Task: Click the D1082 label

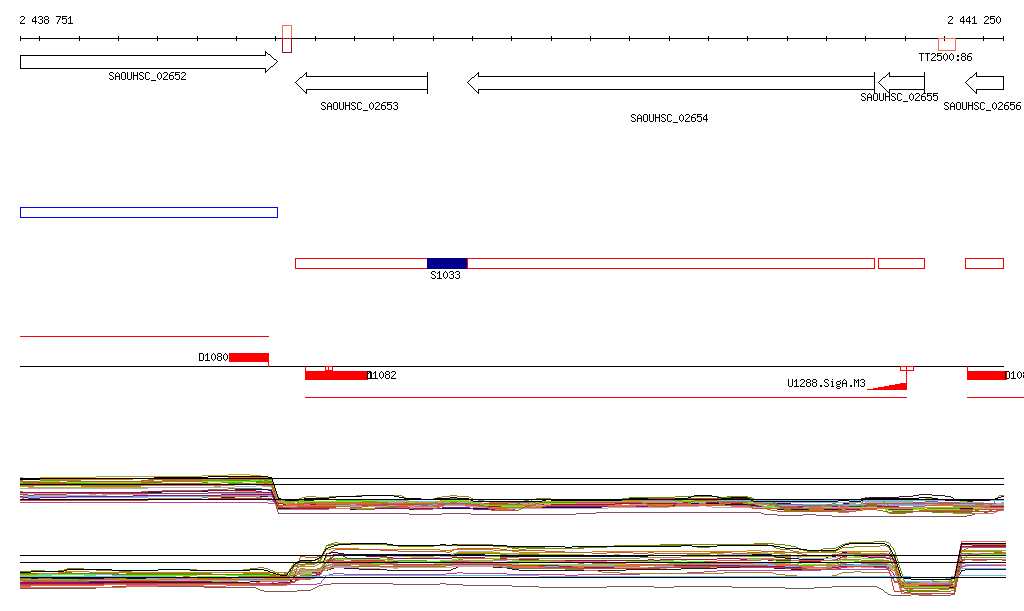Action: coord(382,375)
